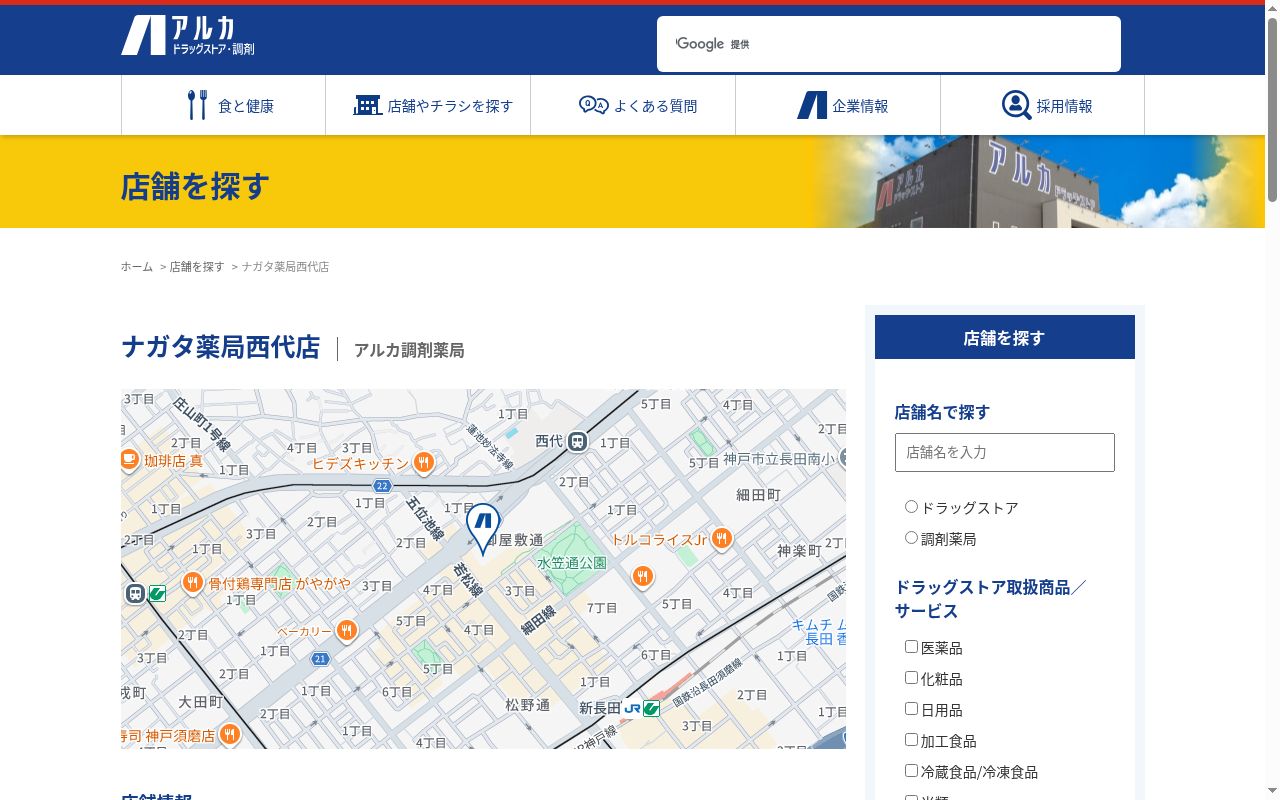
Task: Open the 採用情報 menu item
Action: pyautogui.click(x=1042, y=105)
